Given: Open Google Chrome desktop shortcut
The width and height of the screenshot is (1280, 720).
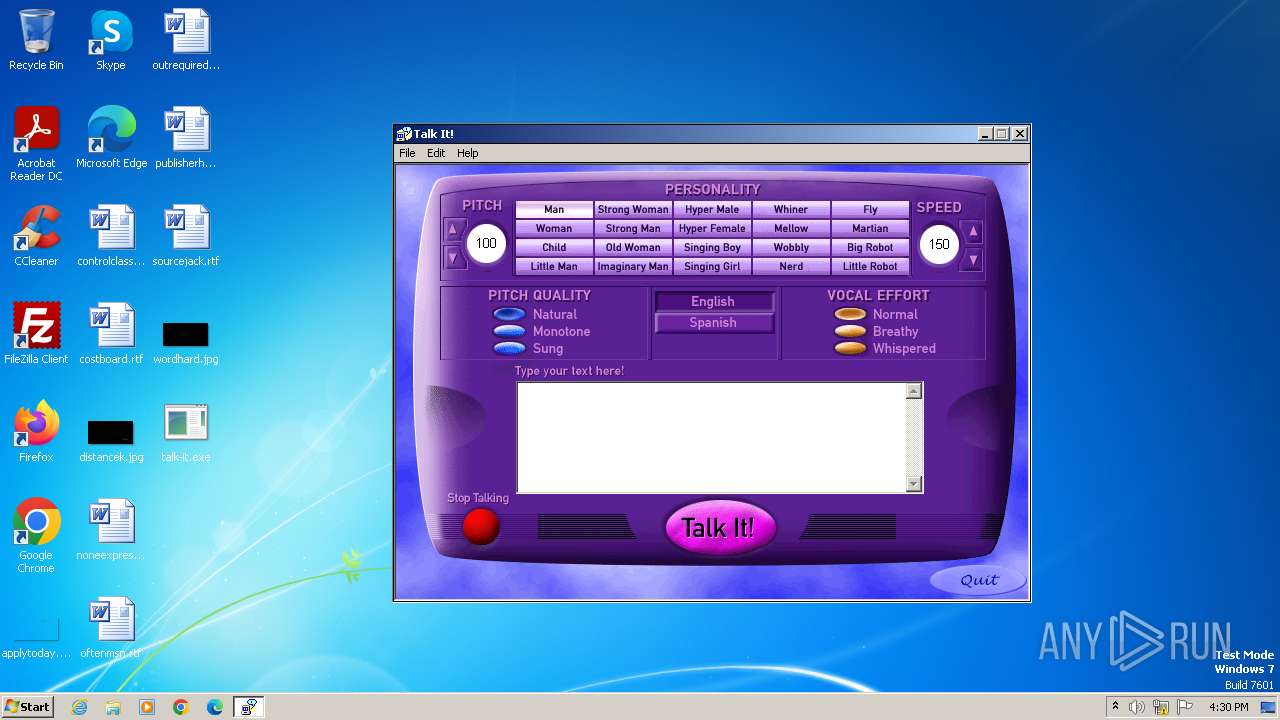Looking at the screenshot, I should tap(36, 536).
